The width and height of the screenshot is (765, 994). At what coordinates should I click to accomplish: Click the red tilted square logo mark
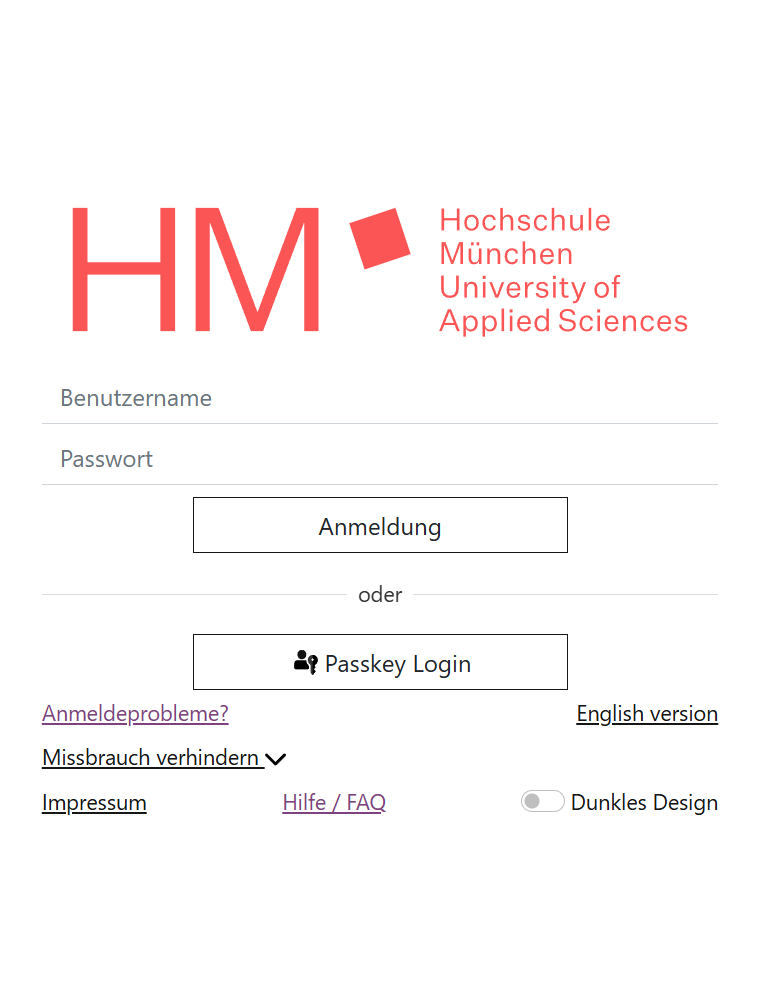380,238
